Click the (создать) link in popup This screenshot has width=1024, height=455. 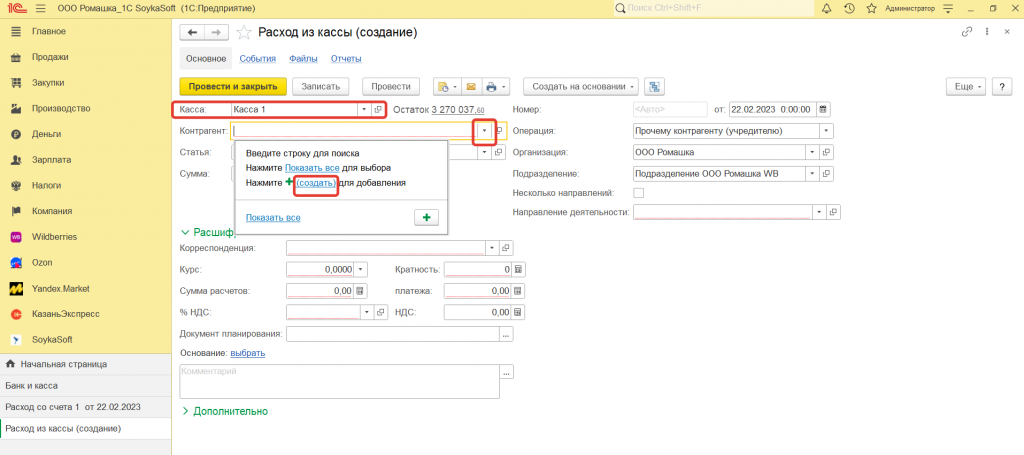[x=316, y=183]
